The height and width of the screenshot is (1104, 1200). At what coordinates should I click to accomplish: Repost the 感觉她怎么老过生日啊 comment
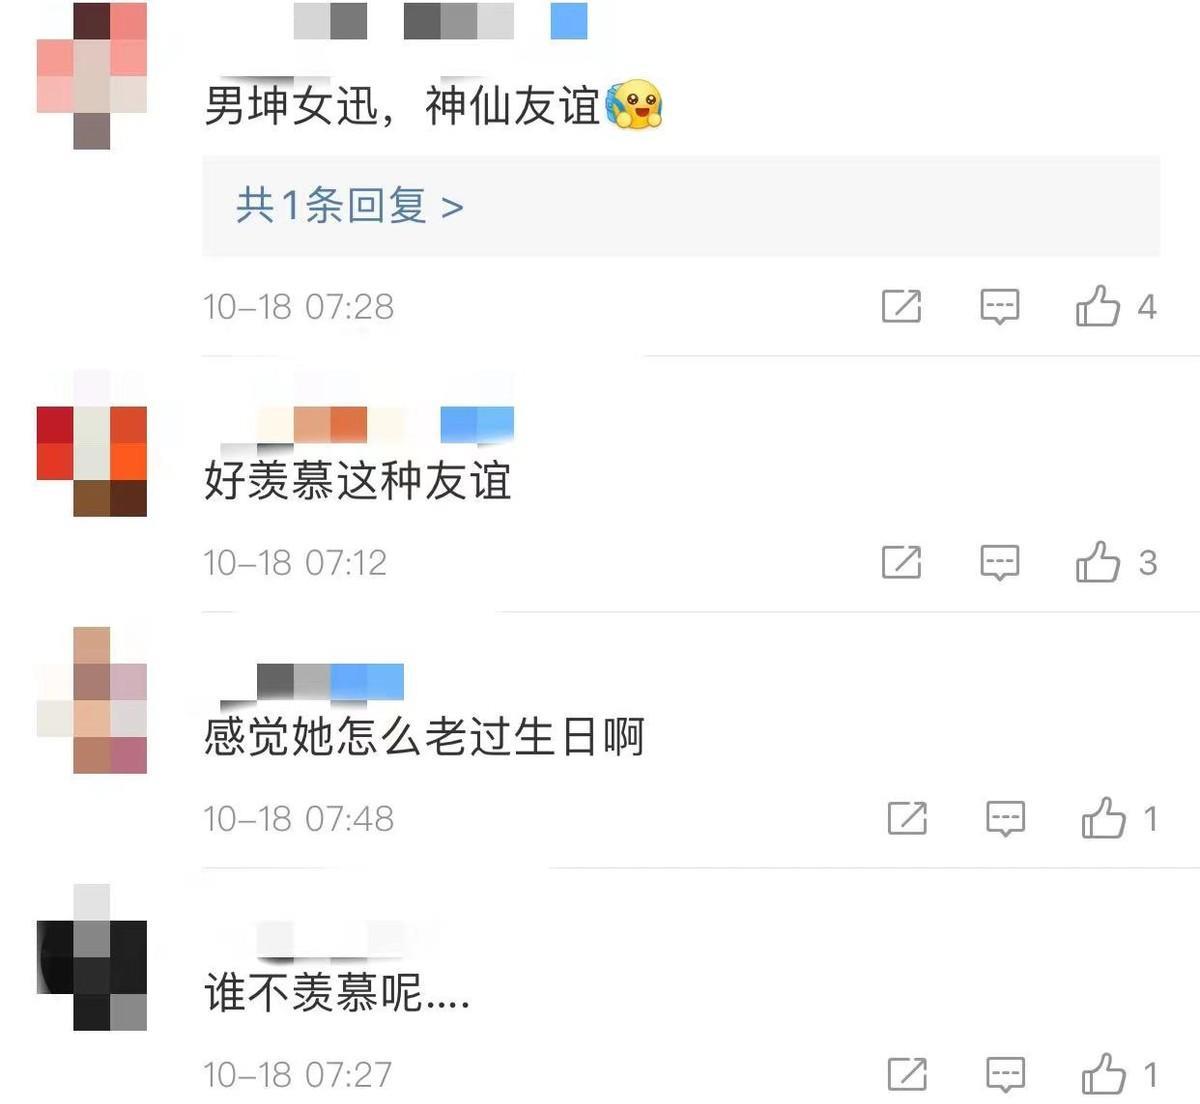coord(907,818)
